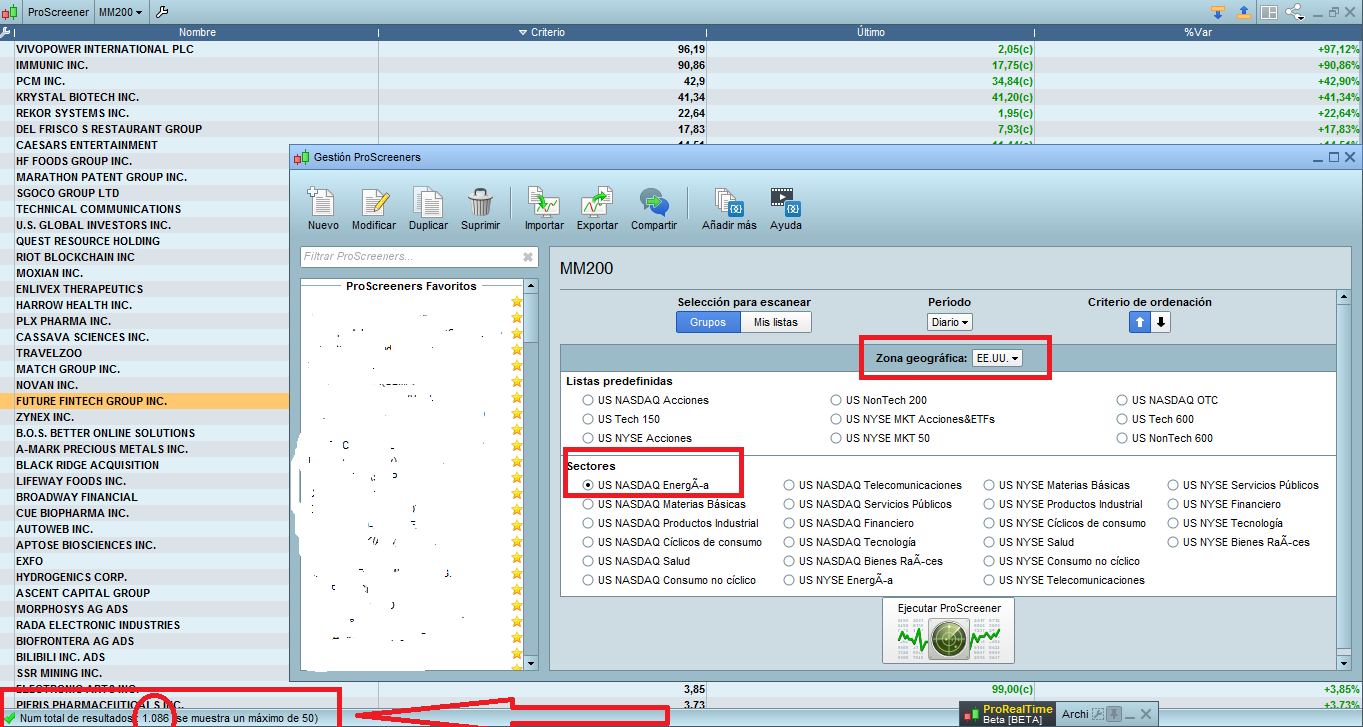Click the ProRealTime Beta logo in bottom bar
The height and width of the screenshot is (727, 1363).
tap(1008, 714)
